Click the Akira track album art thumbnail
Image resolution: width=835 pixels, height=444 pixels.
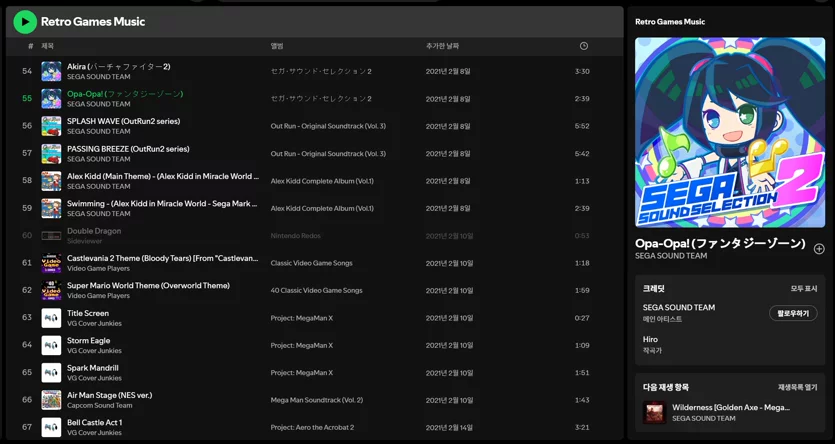tap(51, 71)
